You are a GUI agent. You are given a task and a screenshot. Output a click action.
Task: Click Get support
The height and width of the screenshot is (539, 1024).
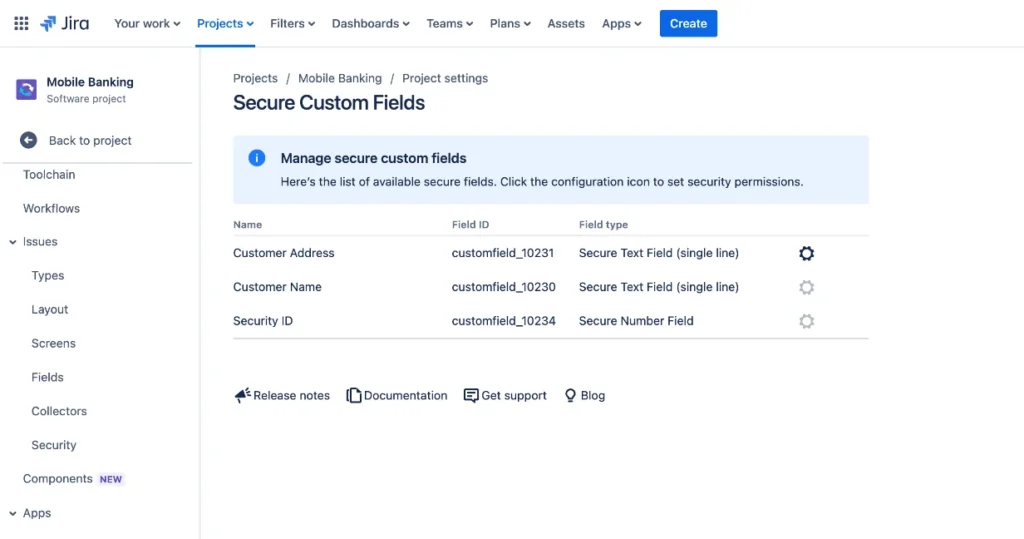pos(505,396)
